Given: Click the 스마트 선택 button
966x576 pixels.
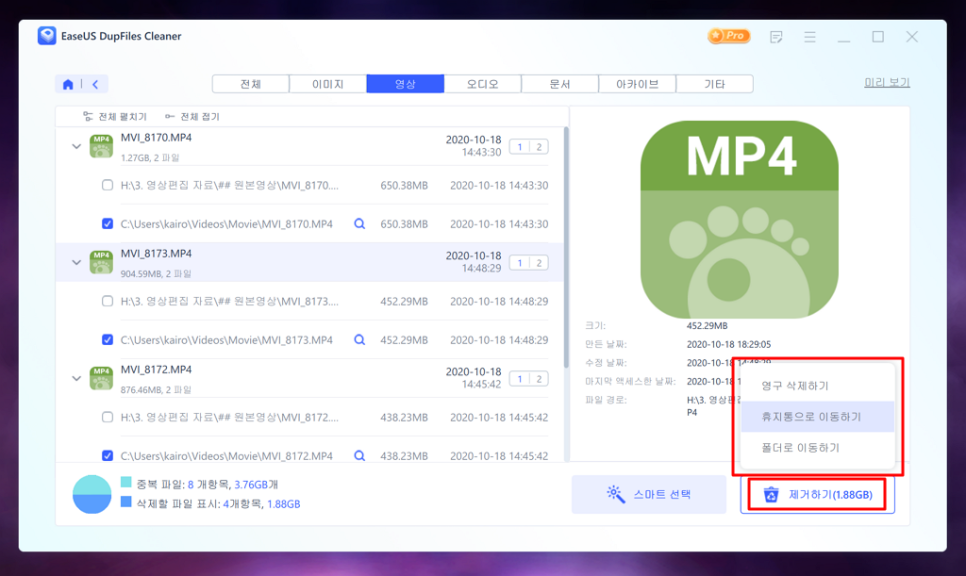Looking at the screenshot, I should pos(649,494).
